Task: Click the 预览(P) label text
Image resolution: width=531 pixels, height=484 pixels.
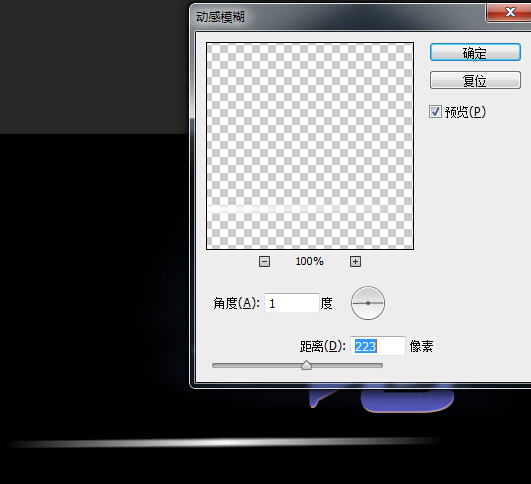Action: pyautogui.click(x=465, y=112)
